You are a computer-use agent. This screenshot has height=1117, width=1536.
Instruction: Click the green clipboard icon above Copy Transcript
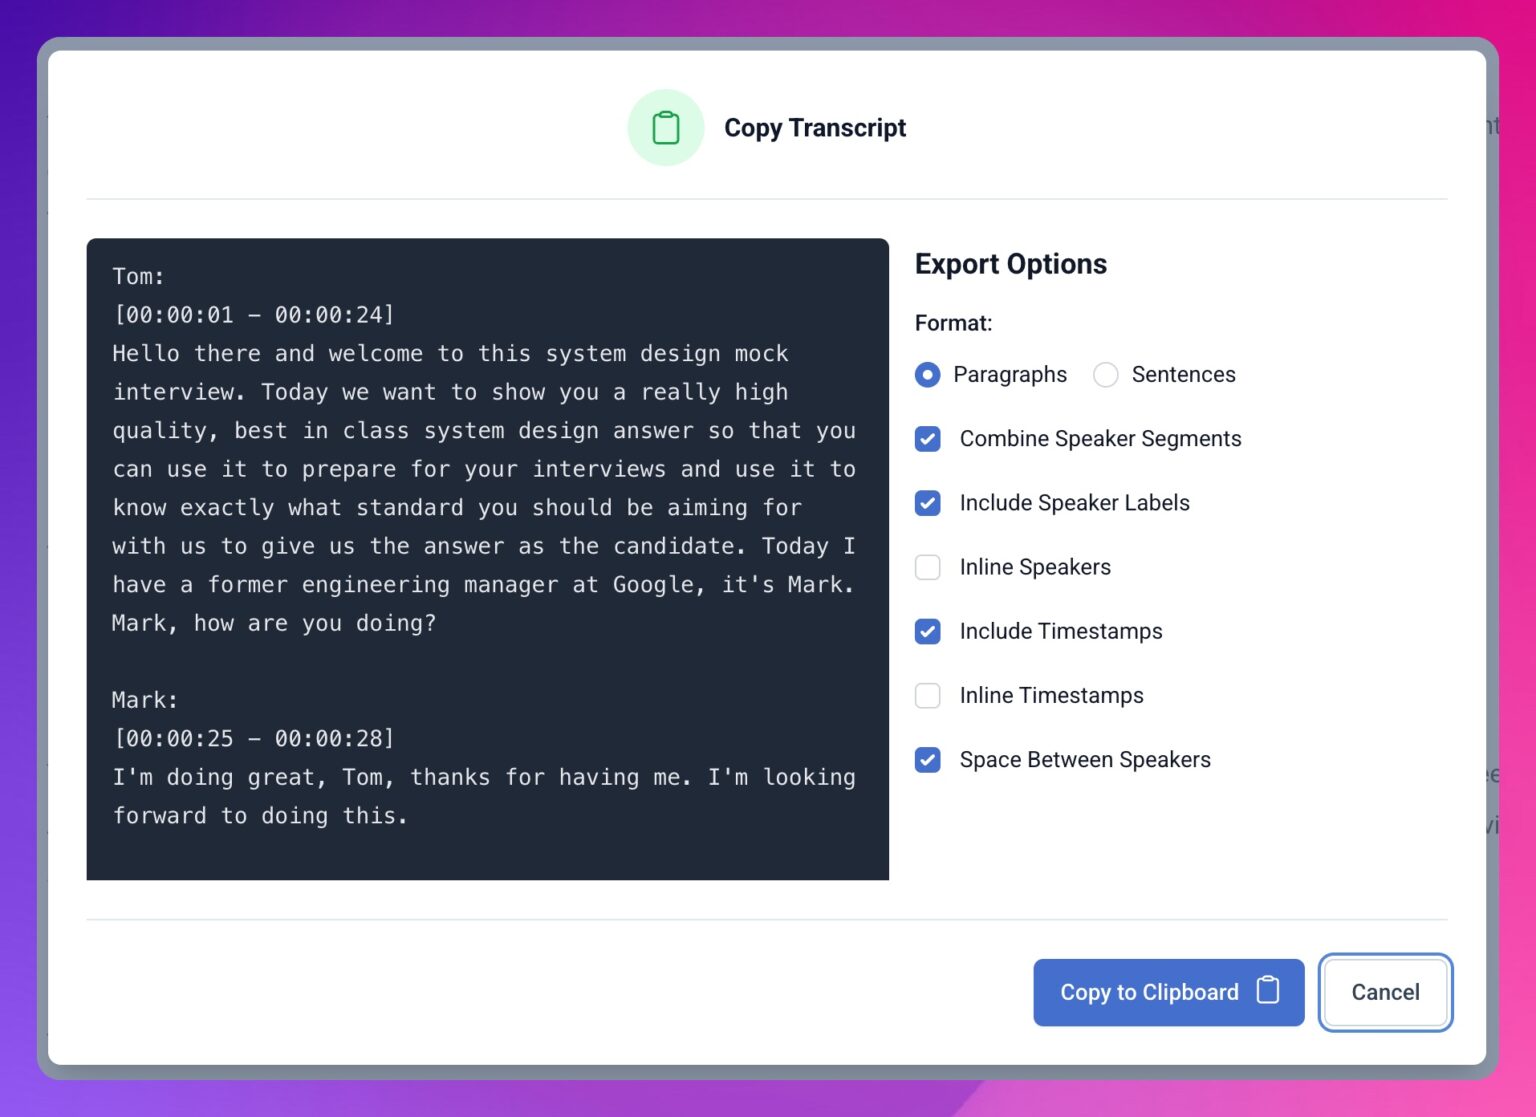665,127
